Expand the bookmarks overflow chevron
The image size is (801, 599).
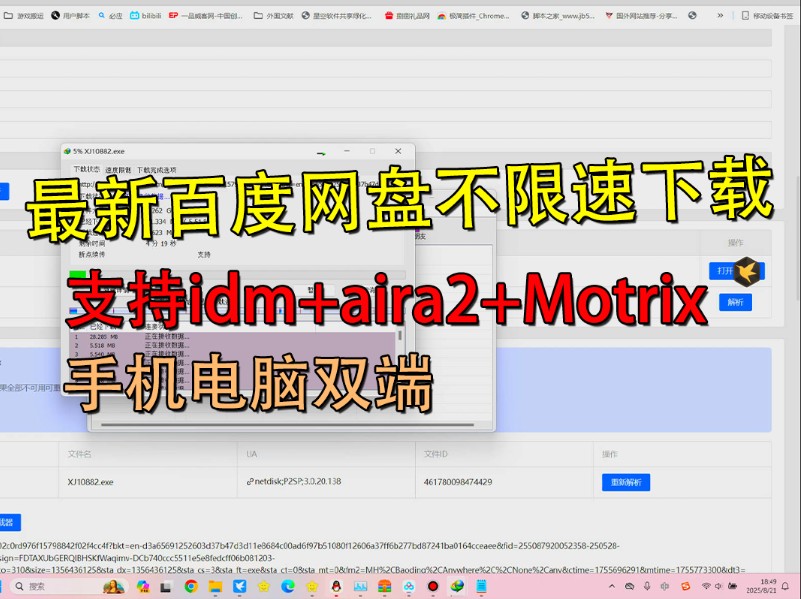point(720,16)
